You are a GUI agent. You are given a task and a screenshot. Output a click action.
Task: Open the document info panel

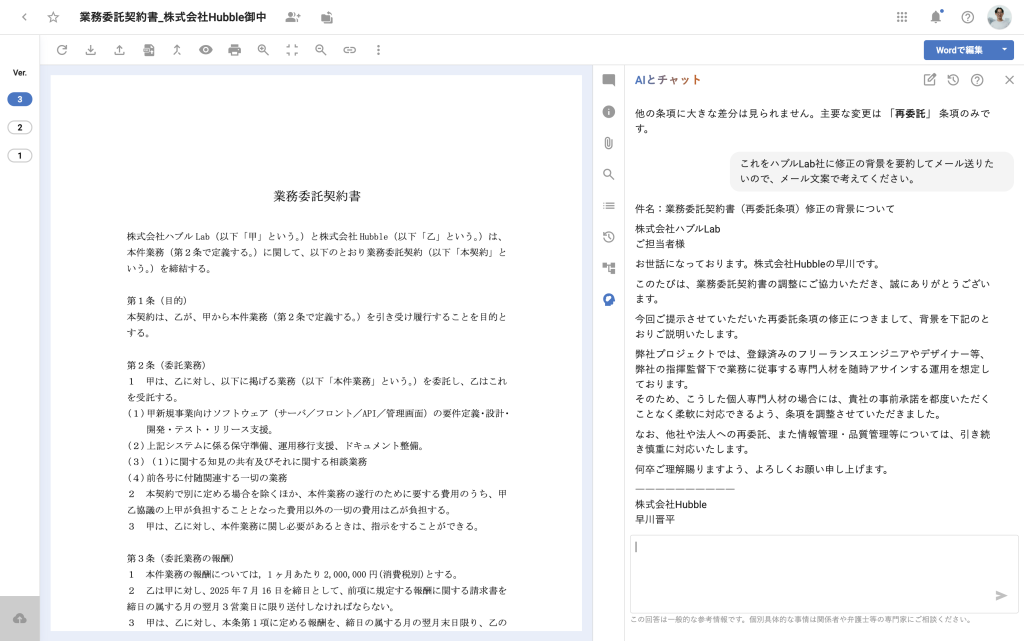point(609,112)
